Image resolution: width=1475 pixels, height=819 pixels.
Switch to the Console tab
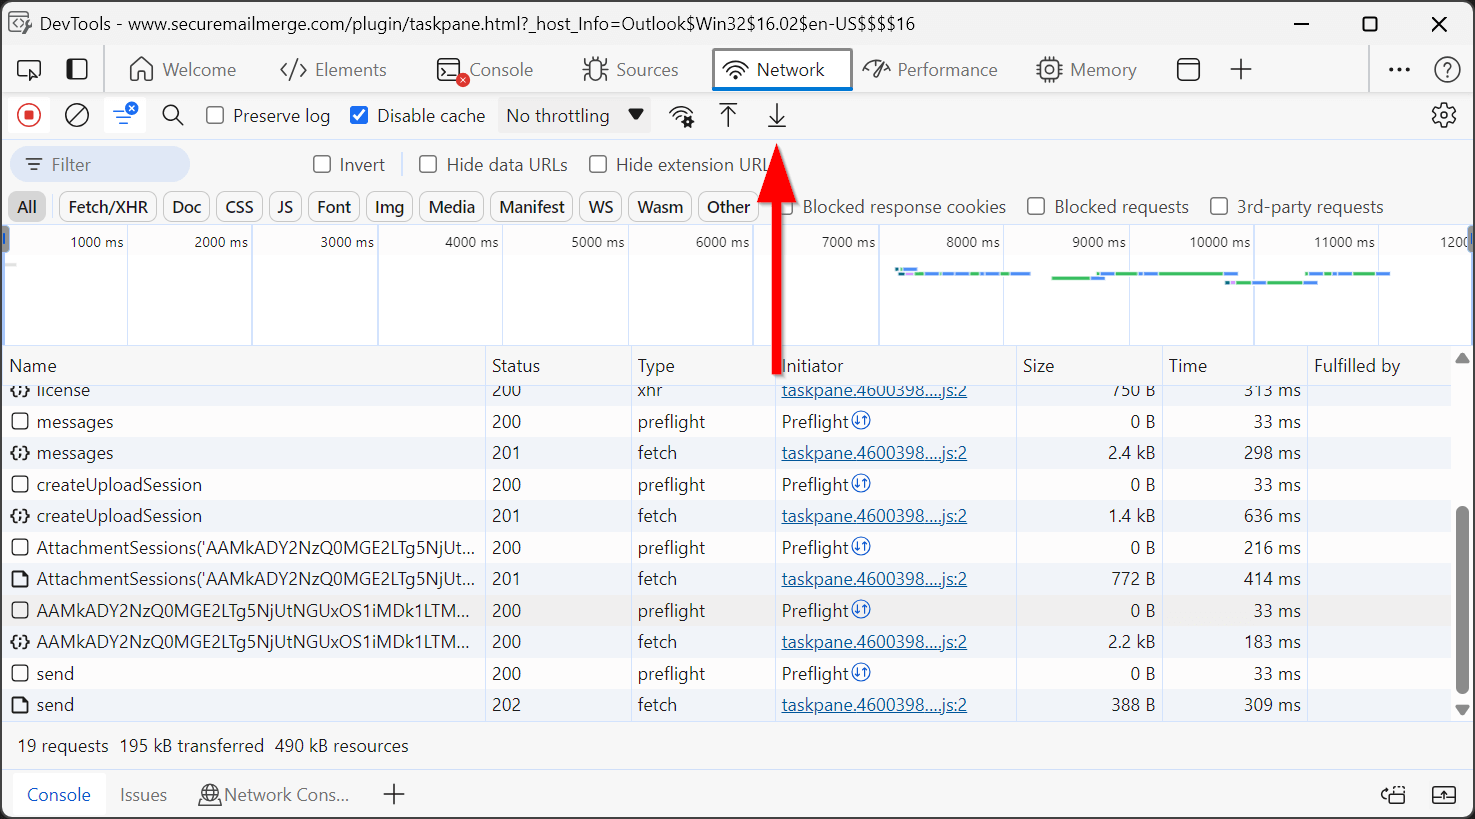(486, 70)
